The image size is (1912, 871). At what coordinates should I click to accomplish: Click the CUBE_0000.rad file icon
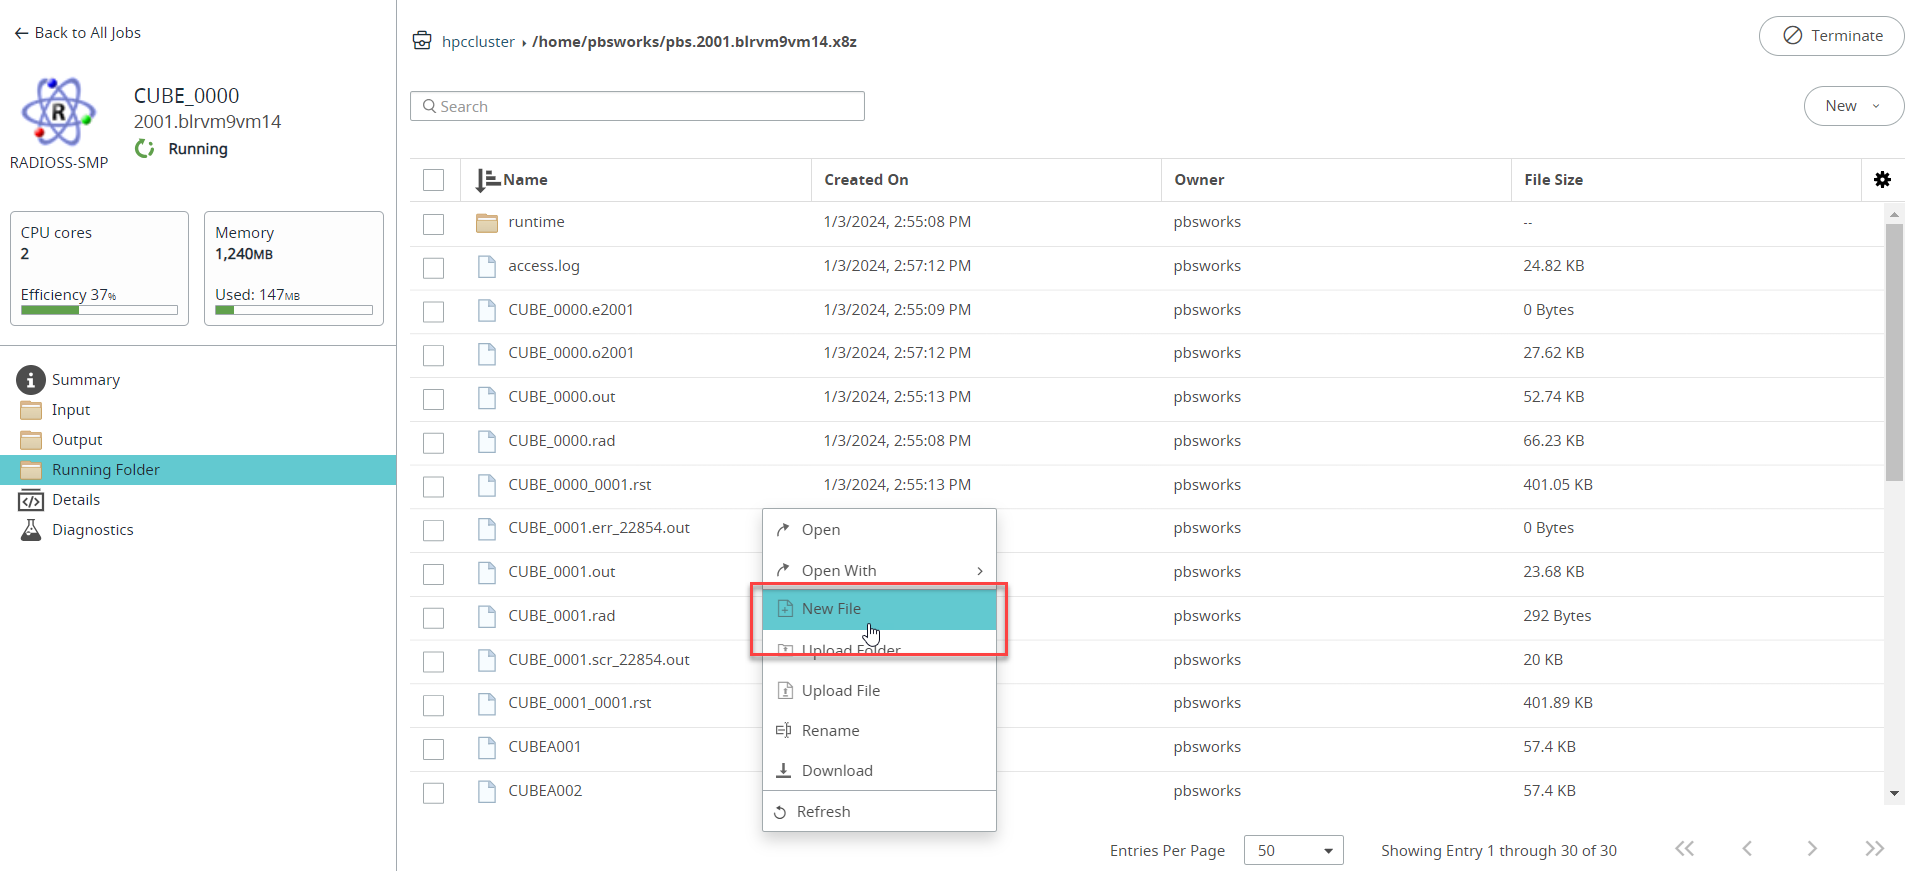[487, 441]
